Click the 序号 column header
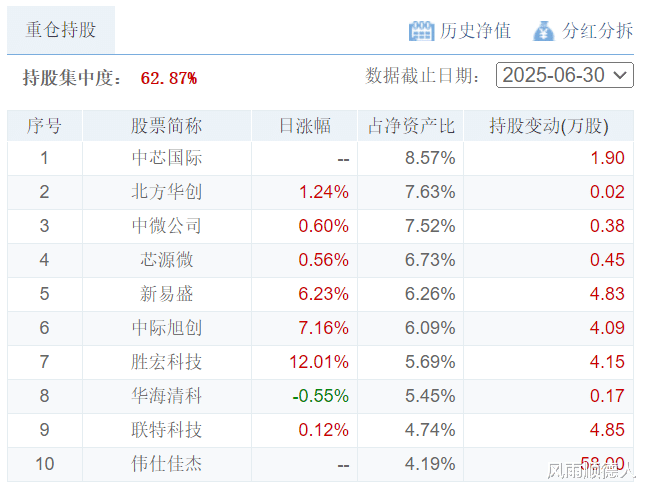646x492 pixels. click(44, 126)
